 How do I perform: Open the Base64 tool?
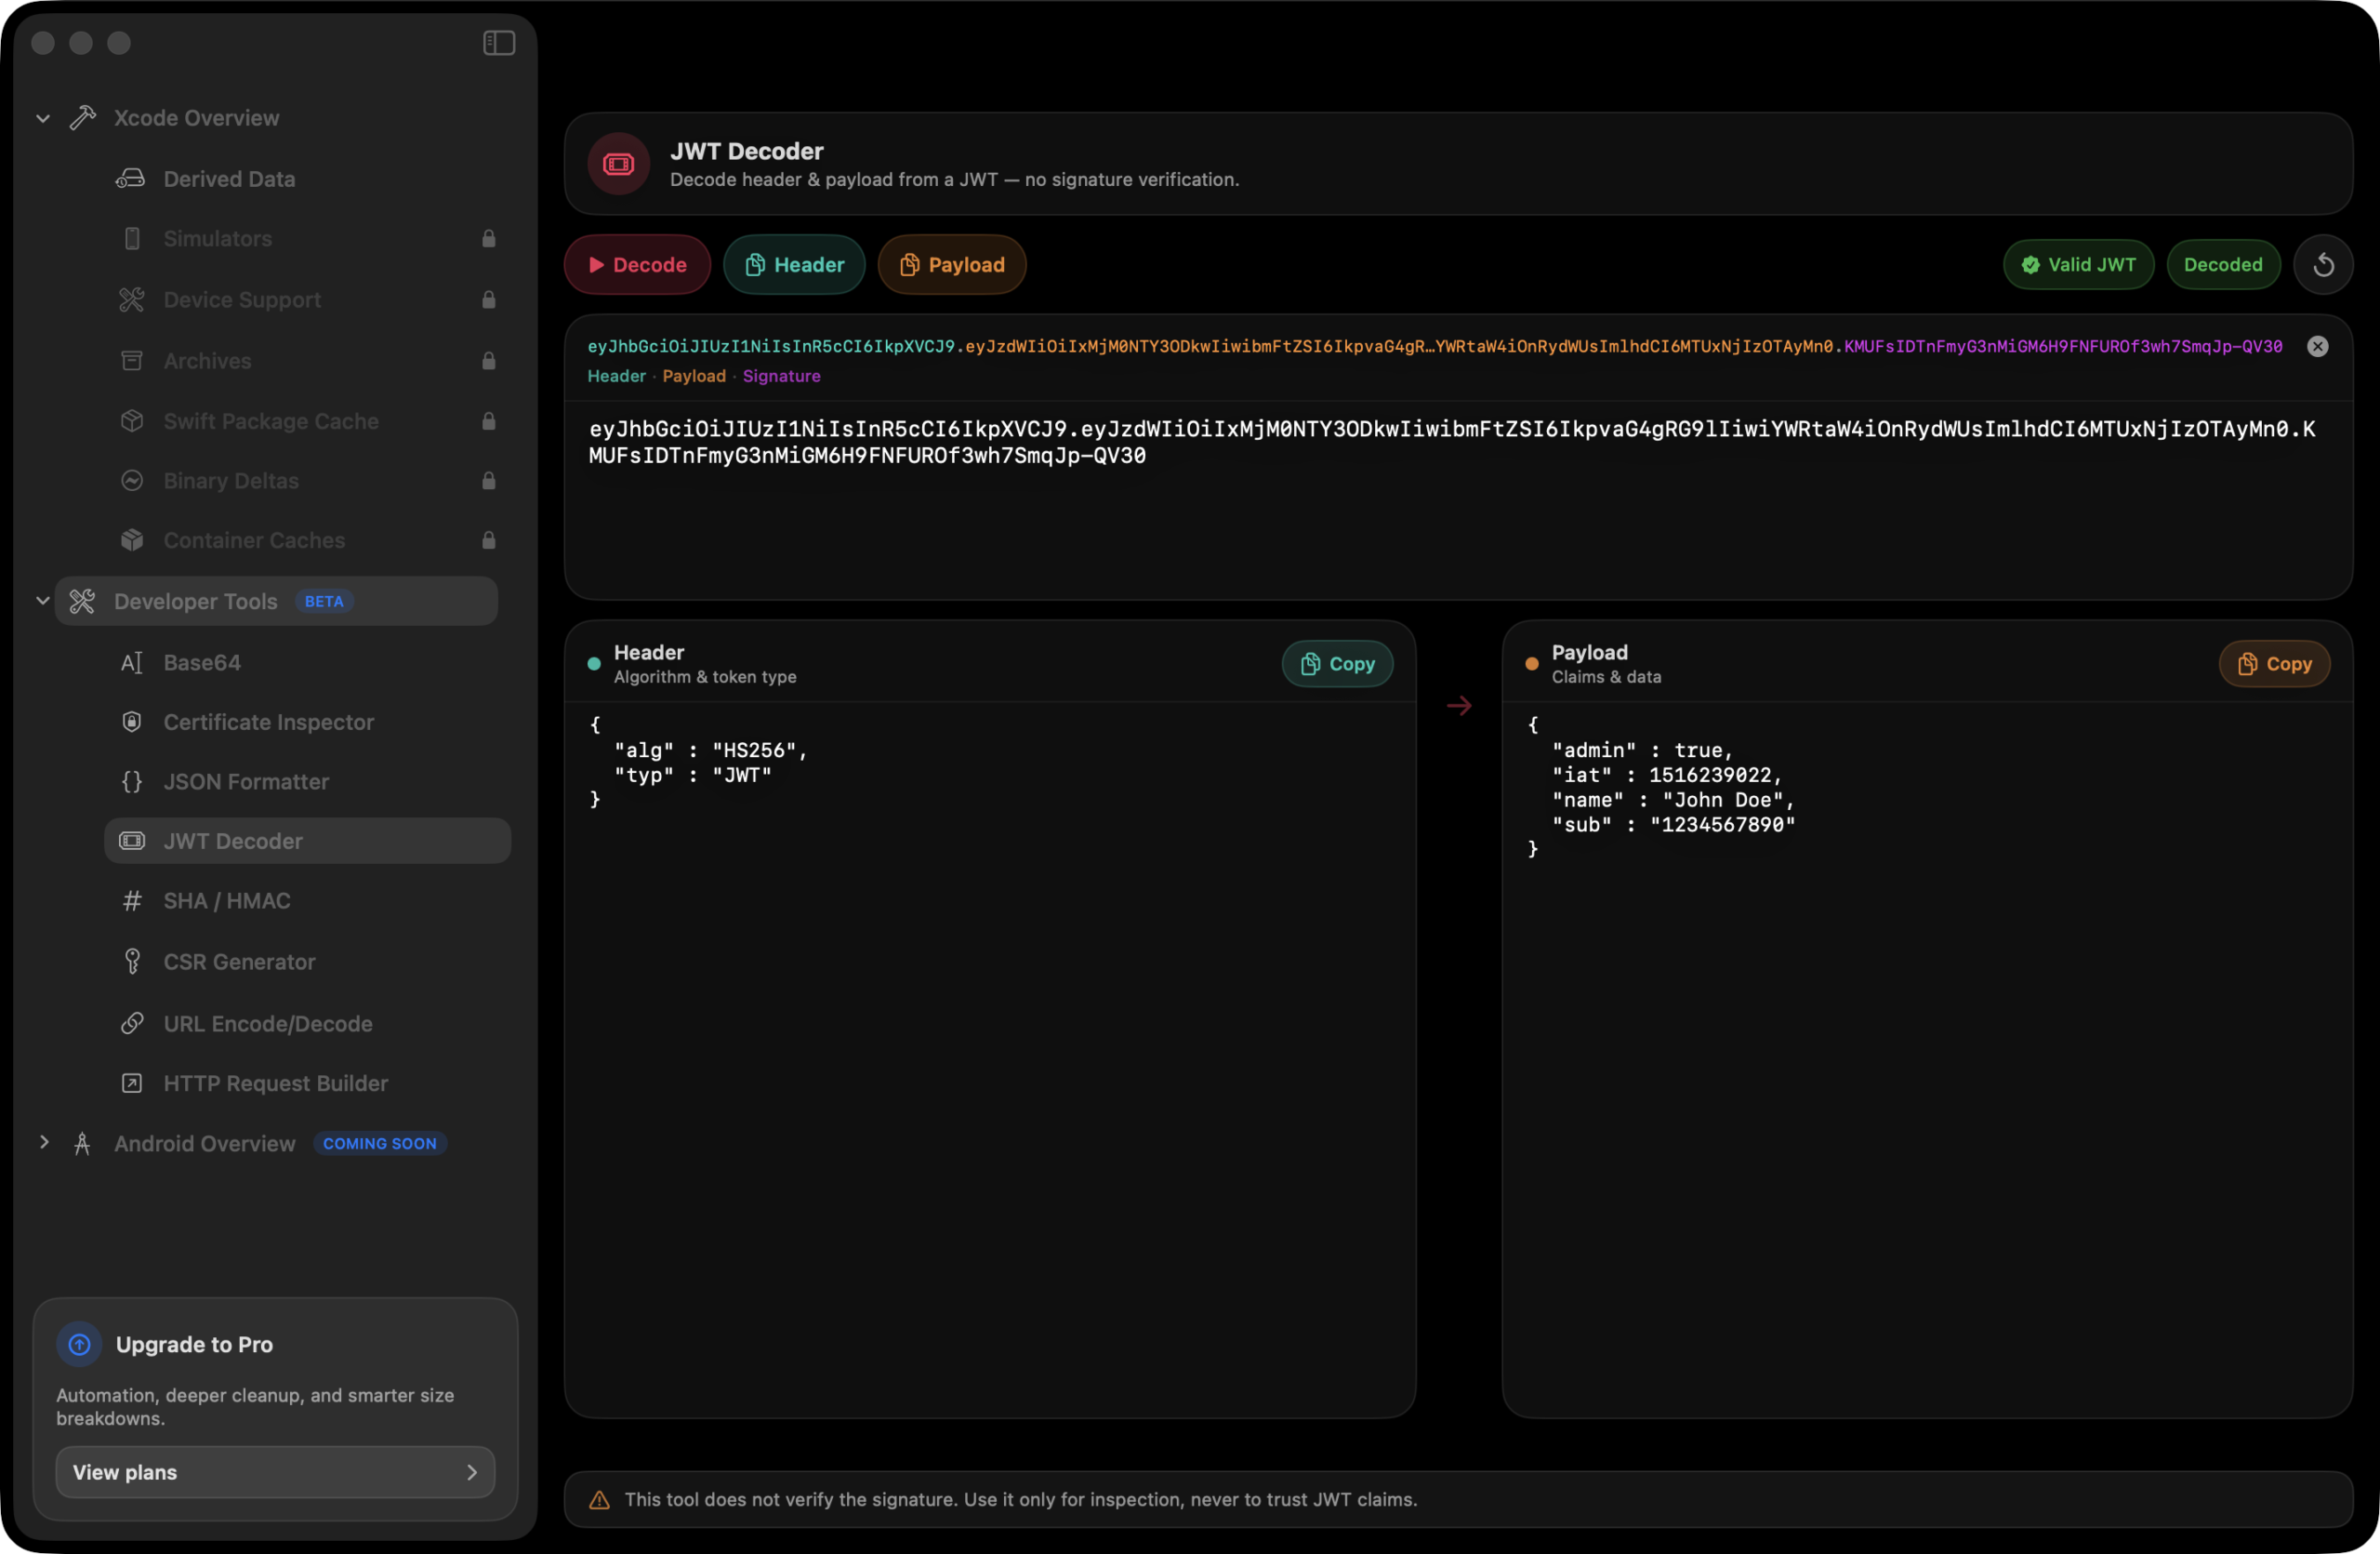point(201,661)
